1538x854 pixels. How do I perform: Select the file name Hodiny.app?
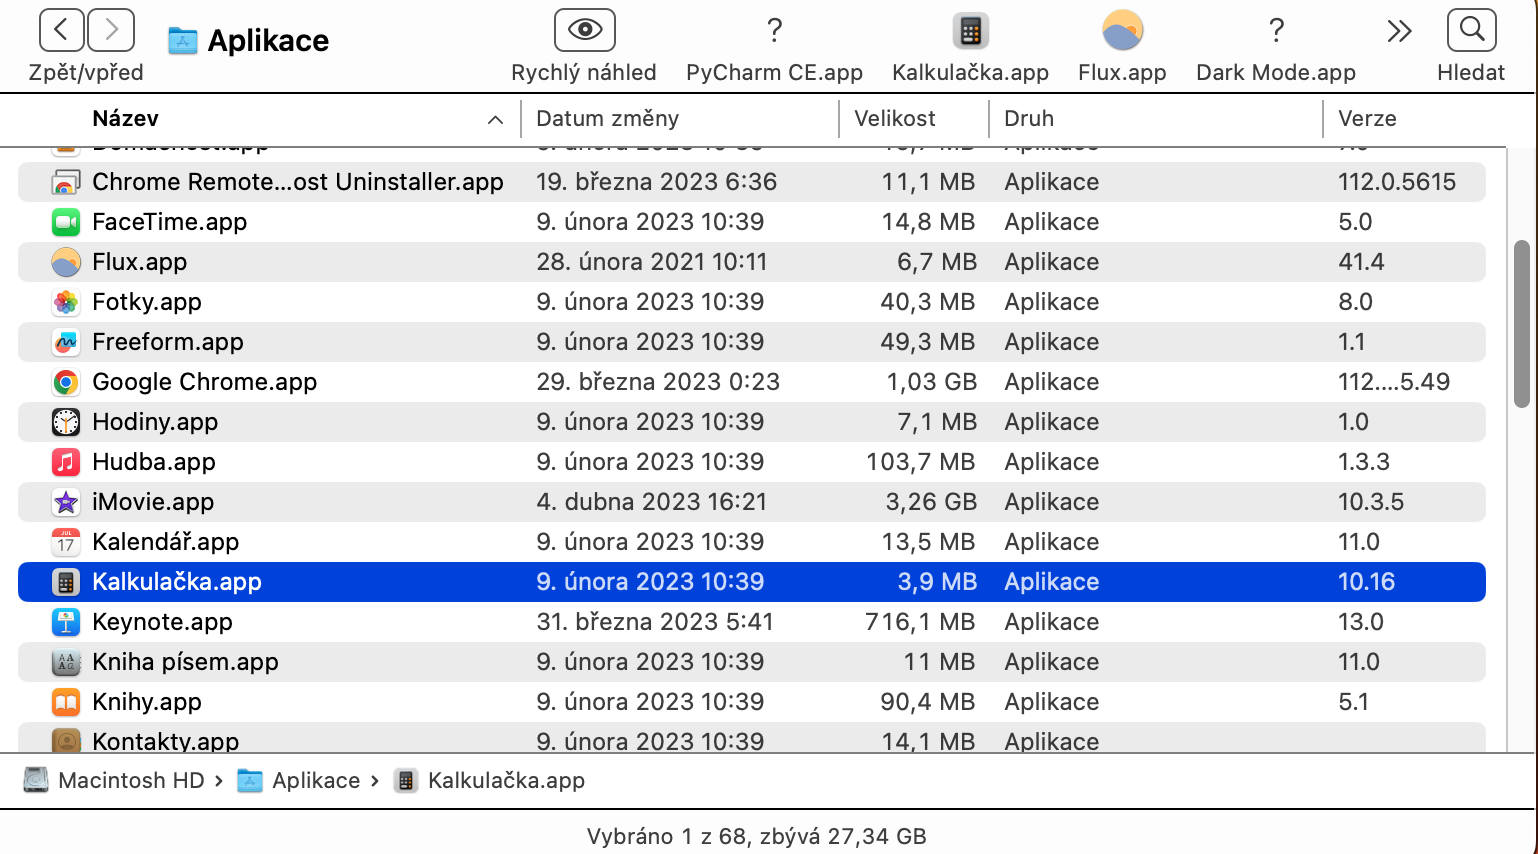coord(155,422)
